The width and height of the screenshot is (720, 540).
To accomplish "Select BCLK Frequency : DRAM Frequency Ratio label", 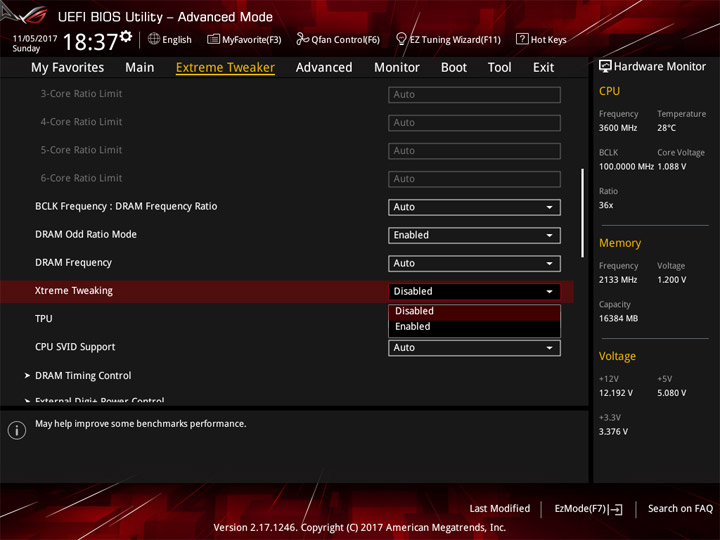I will 126,206.
